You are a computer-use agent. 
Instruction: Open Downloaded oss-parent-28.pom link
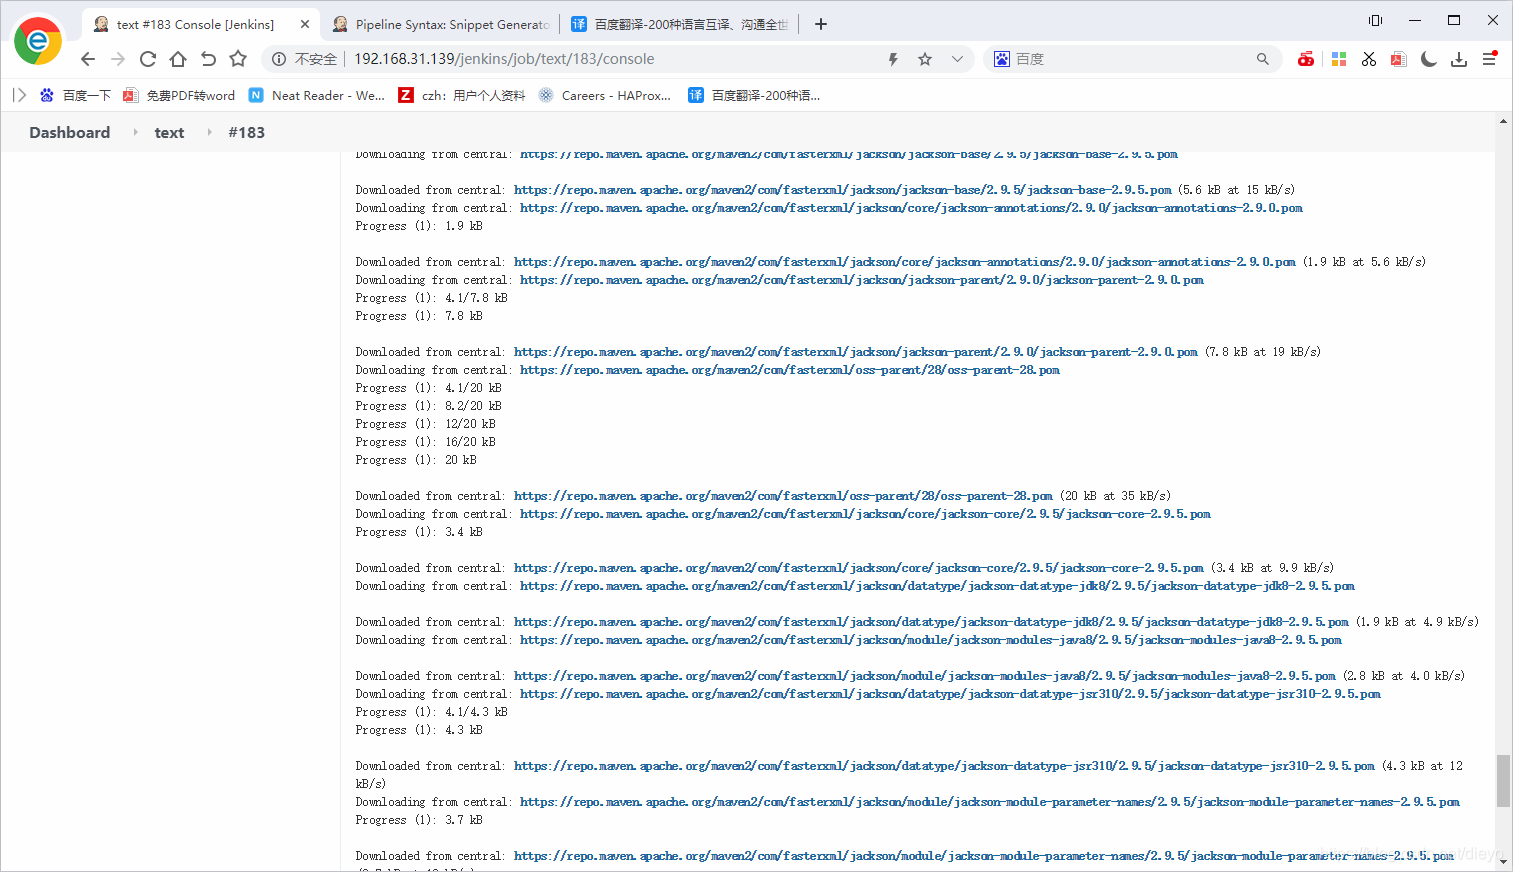point(783,496)
